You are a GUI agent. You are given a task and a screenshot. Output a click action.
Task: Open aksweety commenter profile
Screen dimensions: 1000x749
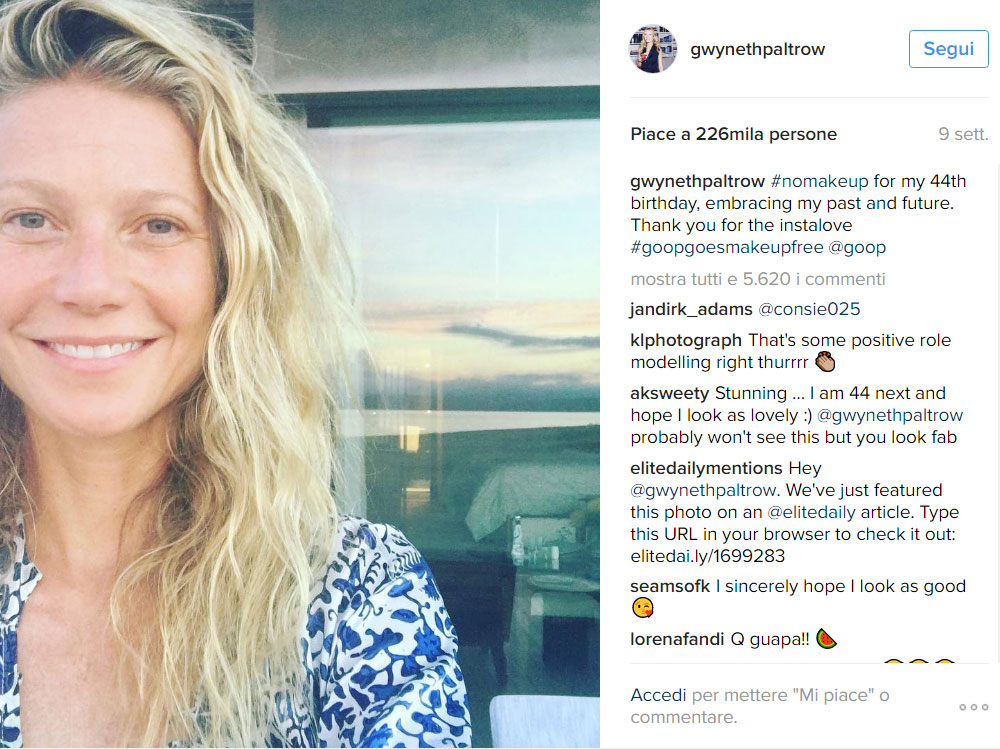670,393
